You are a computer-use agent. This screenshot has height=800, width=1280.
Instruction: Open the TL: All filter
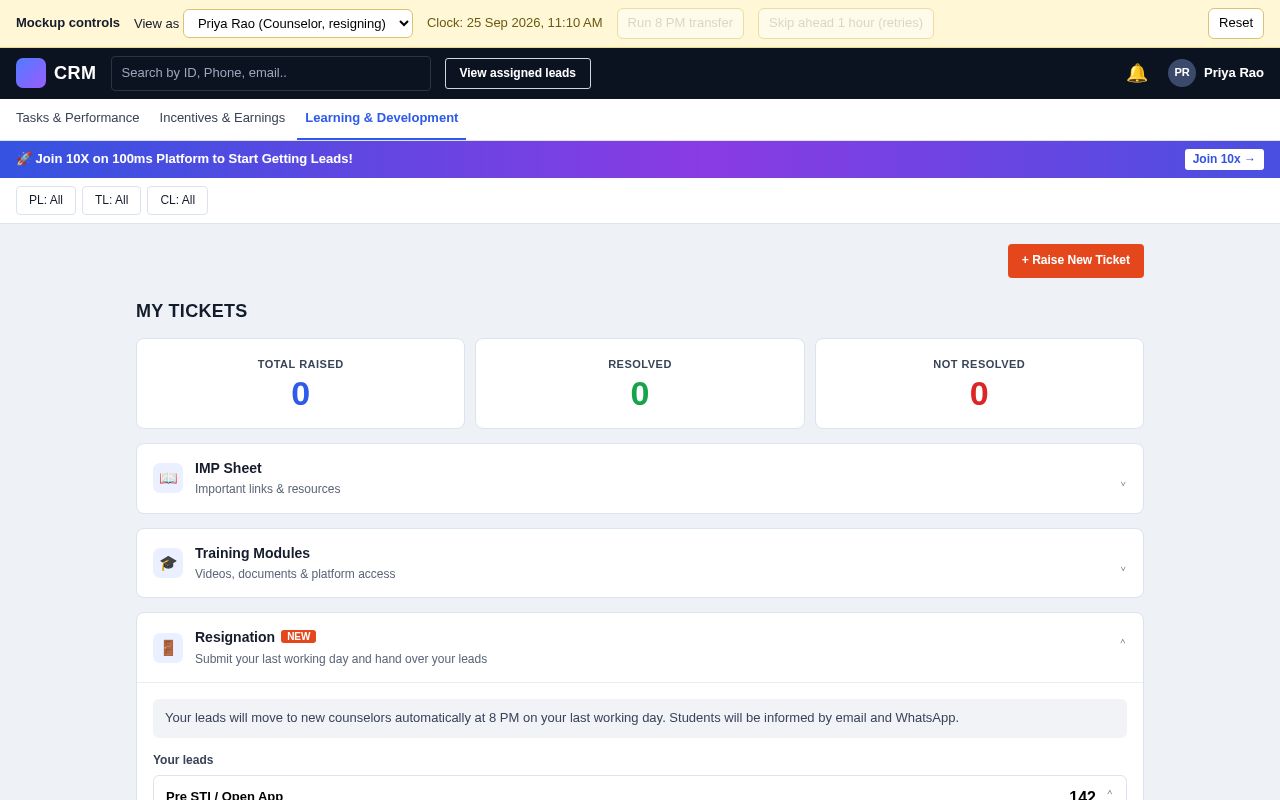(x=112, y=200)
